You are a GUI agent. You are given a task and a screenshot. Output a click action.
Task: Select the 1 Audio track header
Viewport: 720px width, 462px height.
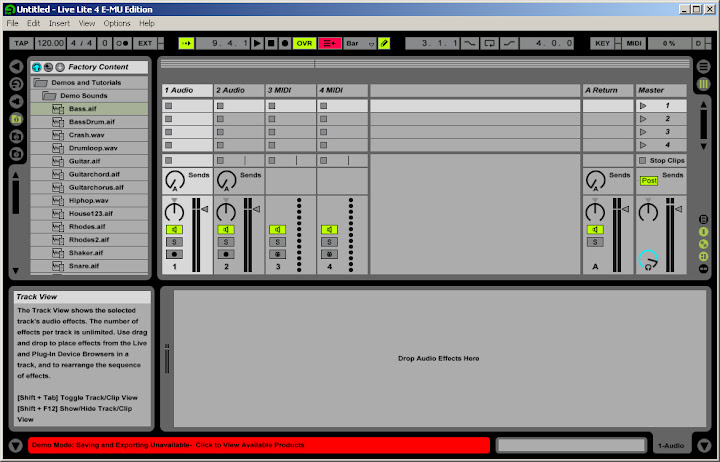187,90
